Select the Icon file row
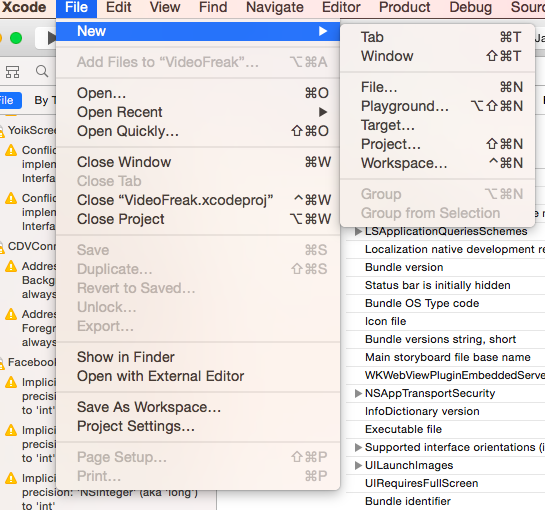The image size is (545, 510). click(446, 321)
